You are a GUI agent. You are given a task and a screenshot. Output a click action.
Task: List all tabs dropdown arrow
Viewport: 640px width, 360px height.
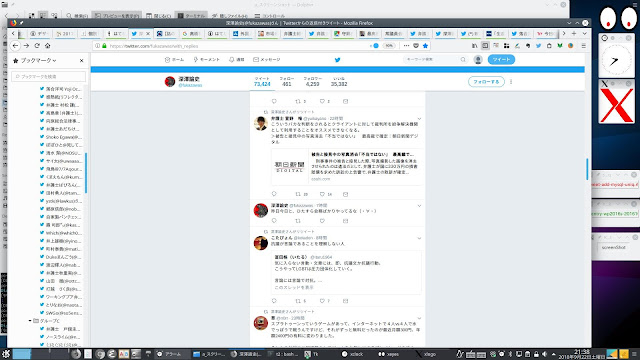point(584,33)
